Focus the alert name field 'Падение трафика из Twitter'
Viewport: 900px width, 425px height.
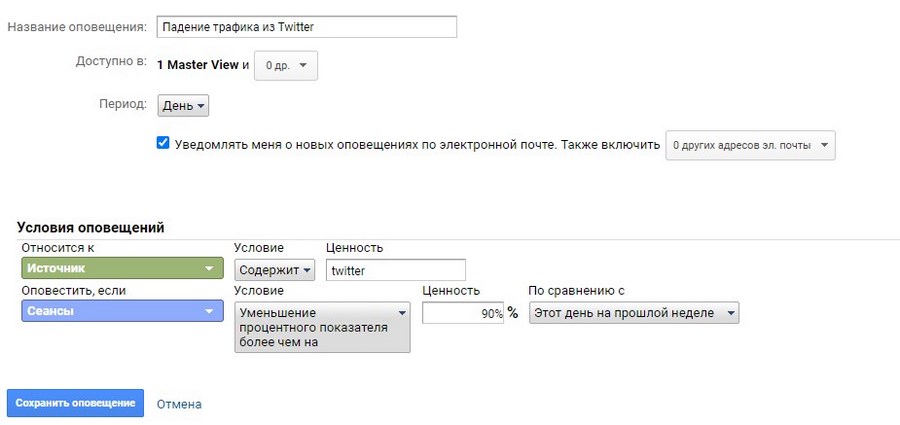click(307, 27)
